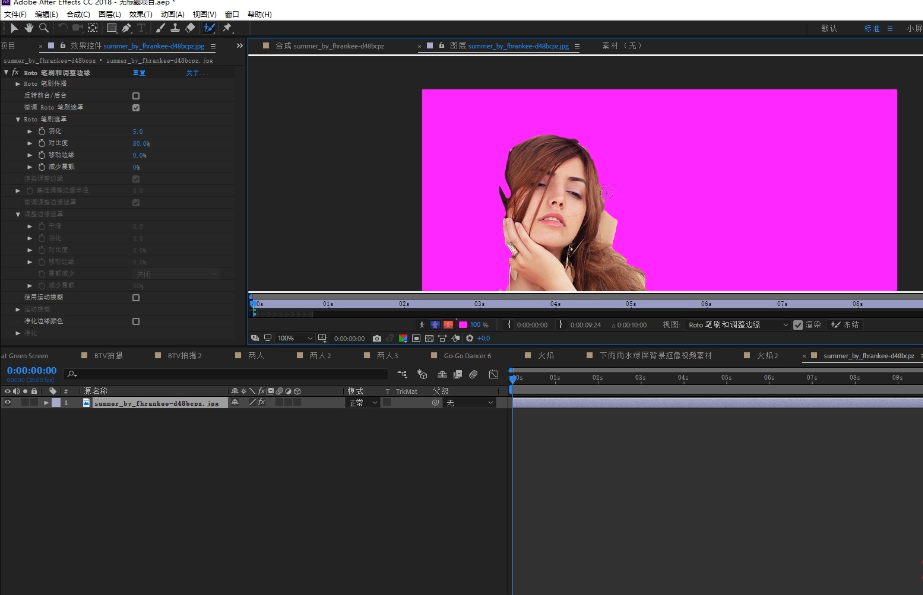Open the 视图 Roto view dropdown
Screen dimensions: 923x595
coord(737,325)
